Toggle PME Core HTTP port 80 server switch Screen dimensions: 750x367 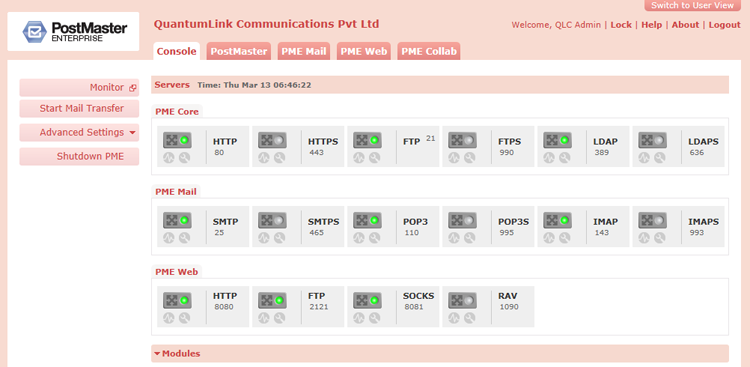point(177,141)
